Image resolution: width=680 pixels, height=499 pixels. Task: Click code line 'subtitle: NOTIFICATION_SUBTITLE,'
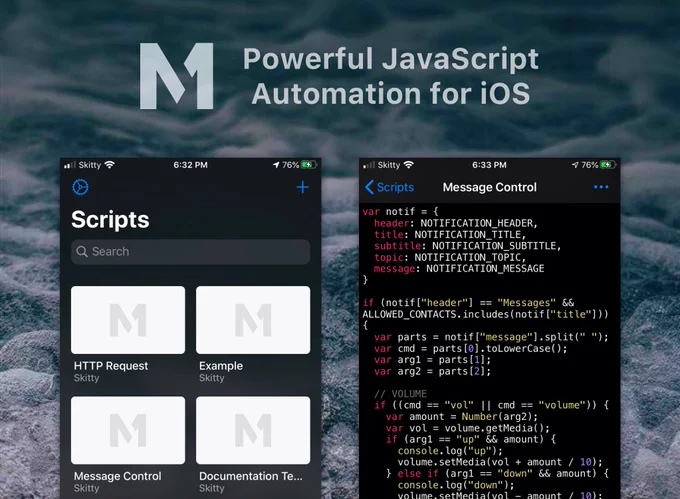(468, 246)
